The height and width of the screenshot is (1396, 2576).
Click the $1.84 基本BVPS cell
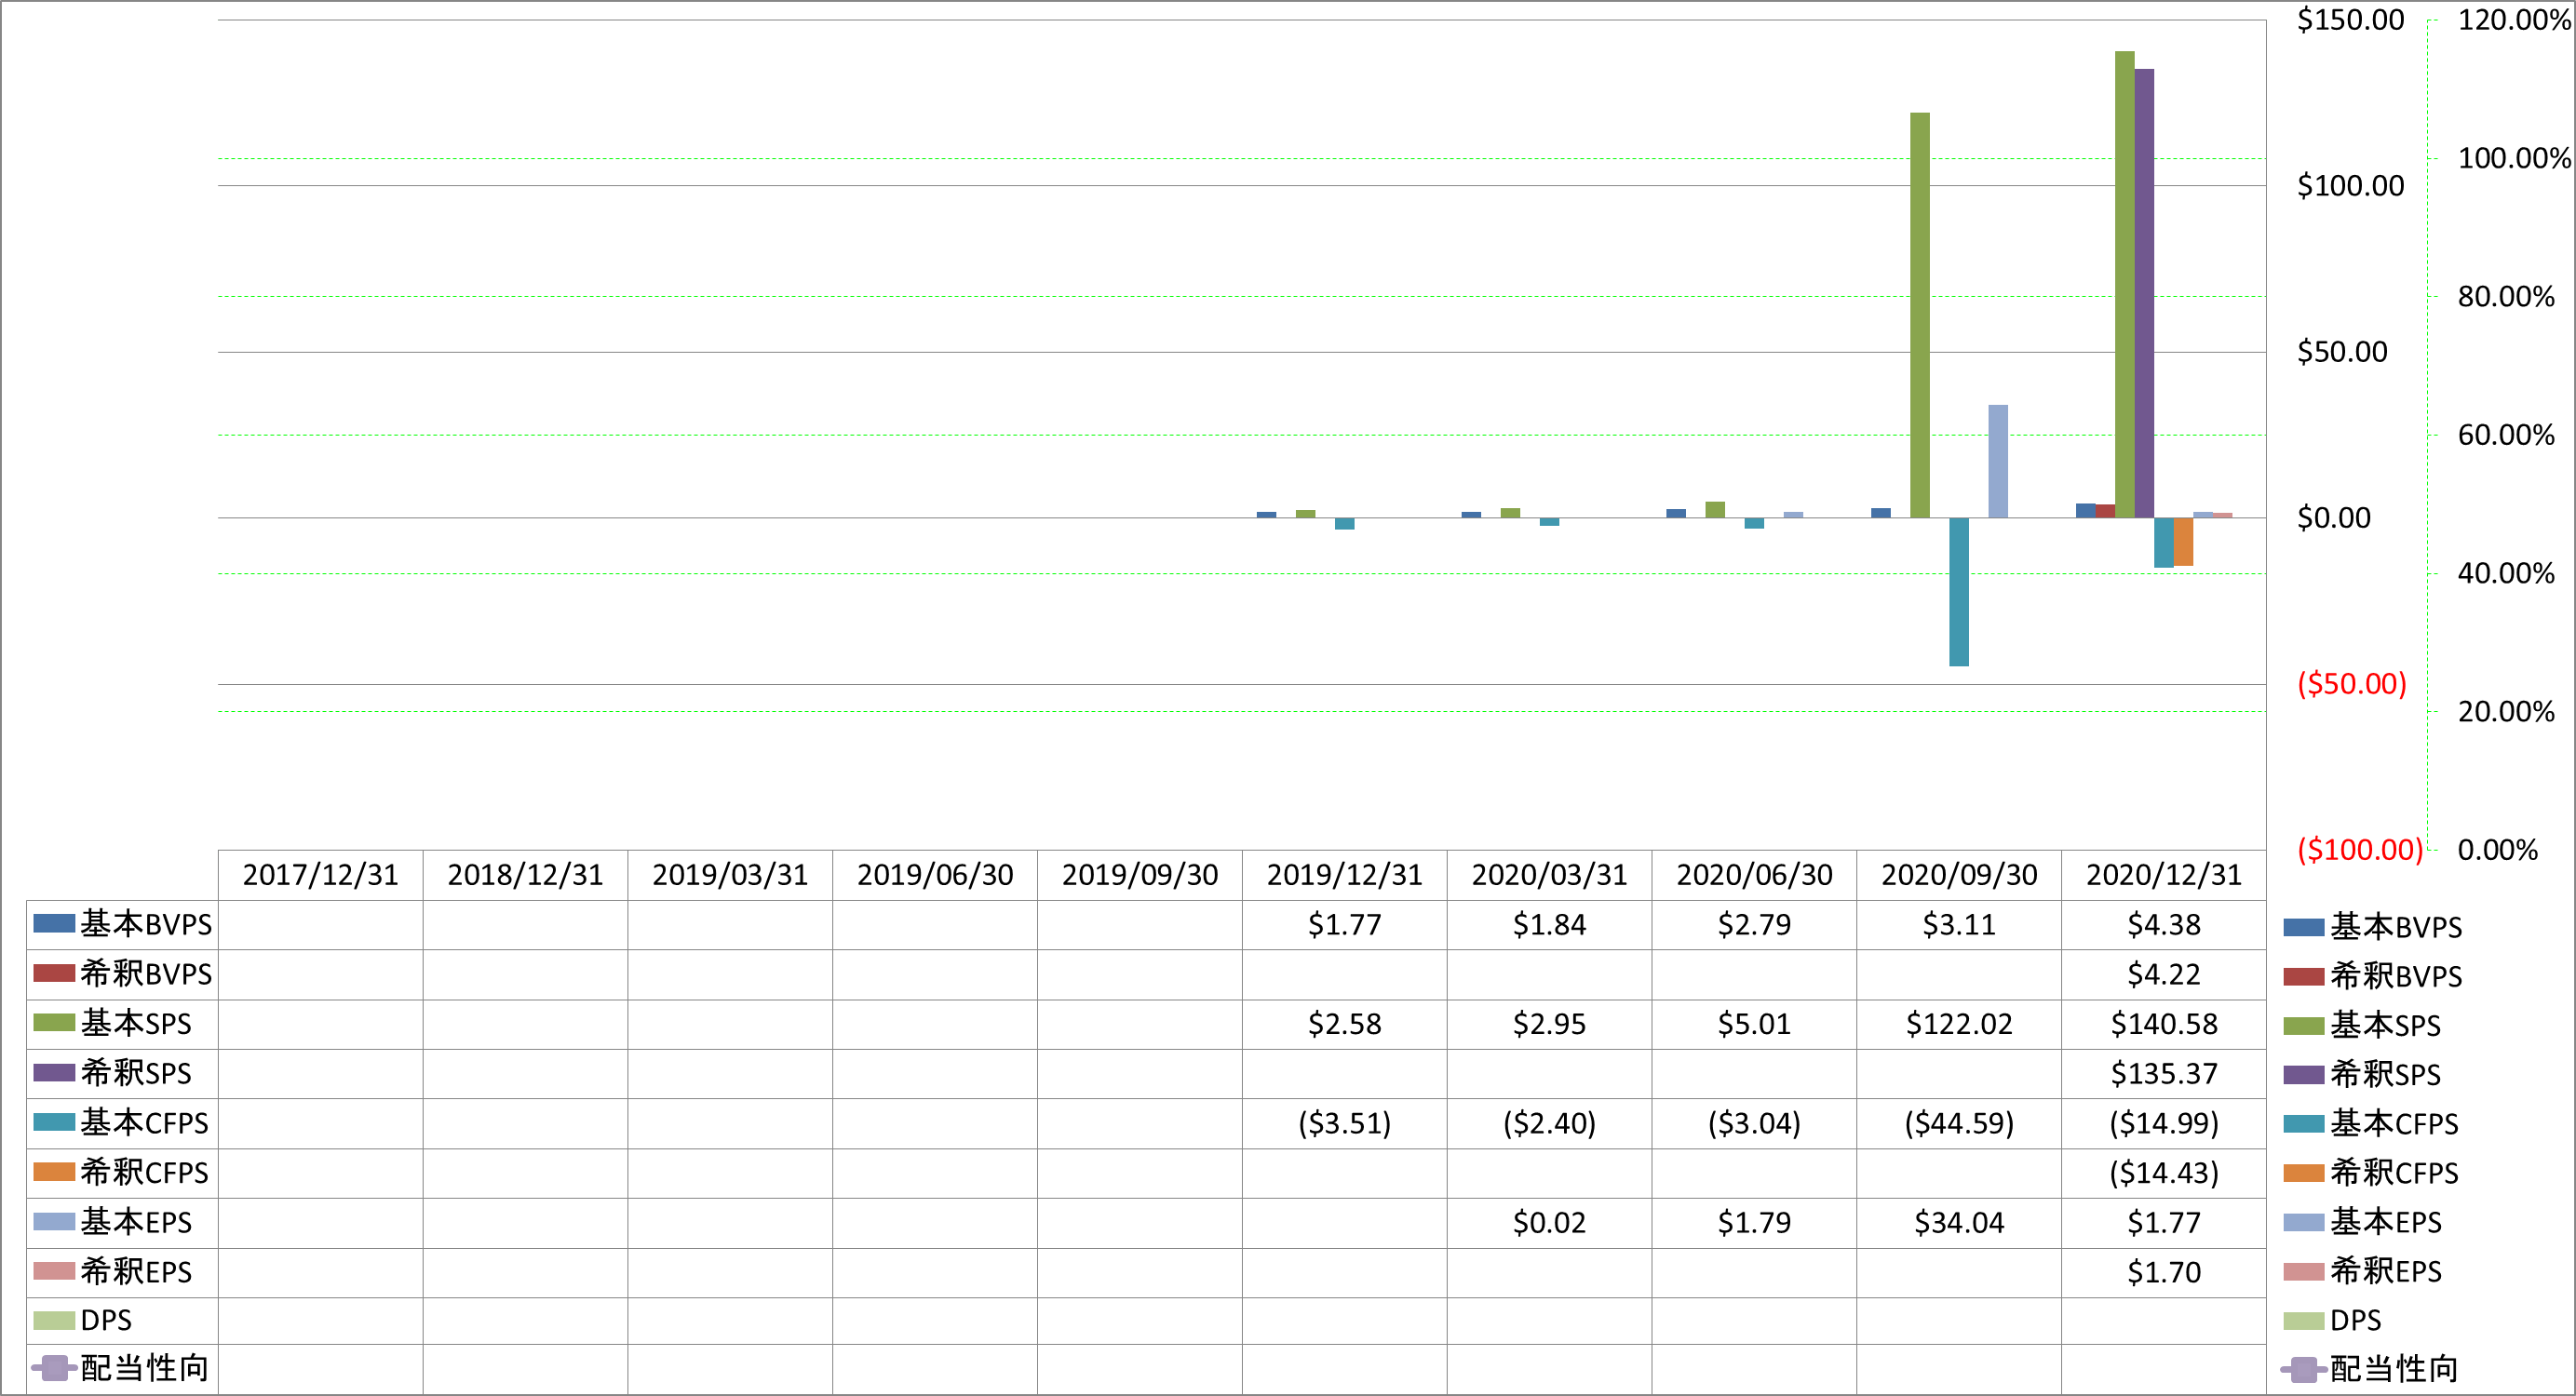[x=1550, y=925]
